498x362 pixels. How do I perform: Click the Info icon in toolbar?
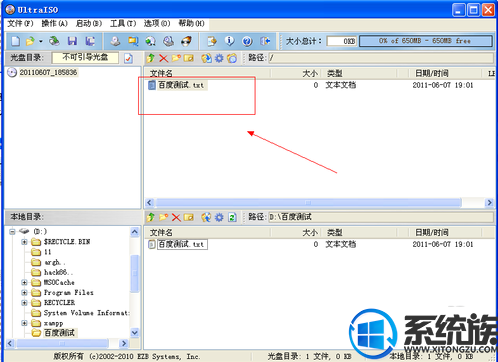229,41
